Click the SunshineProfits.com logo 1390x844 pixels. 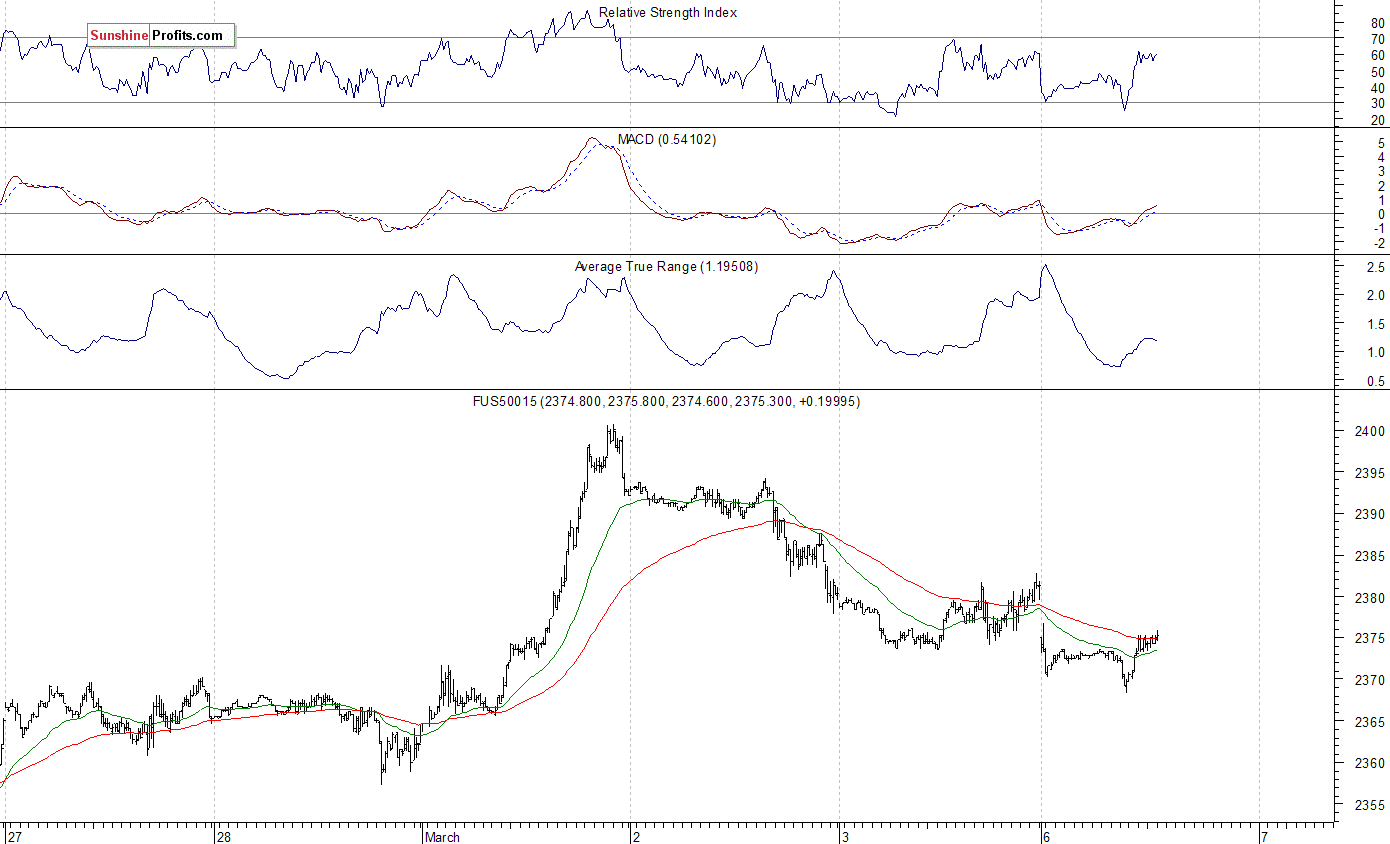[161, 36]
